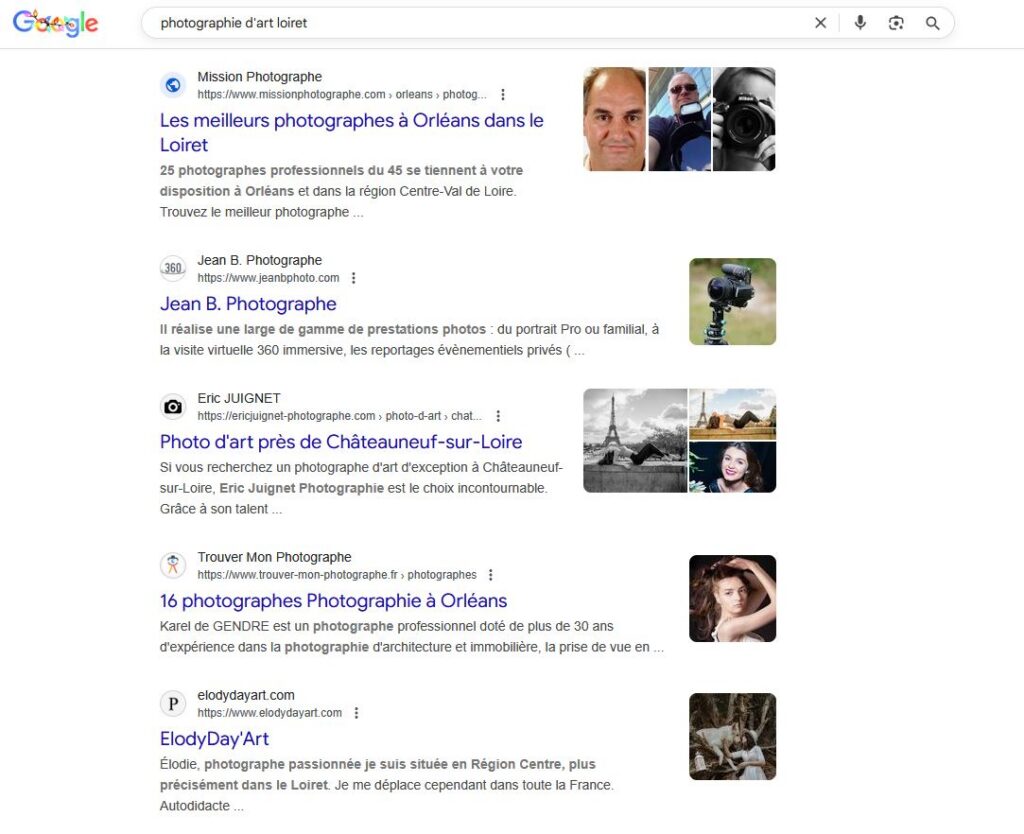Click "Mission Photographe" site name
This screenshot has width=1024, height=834.
260,77
